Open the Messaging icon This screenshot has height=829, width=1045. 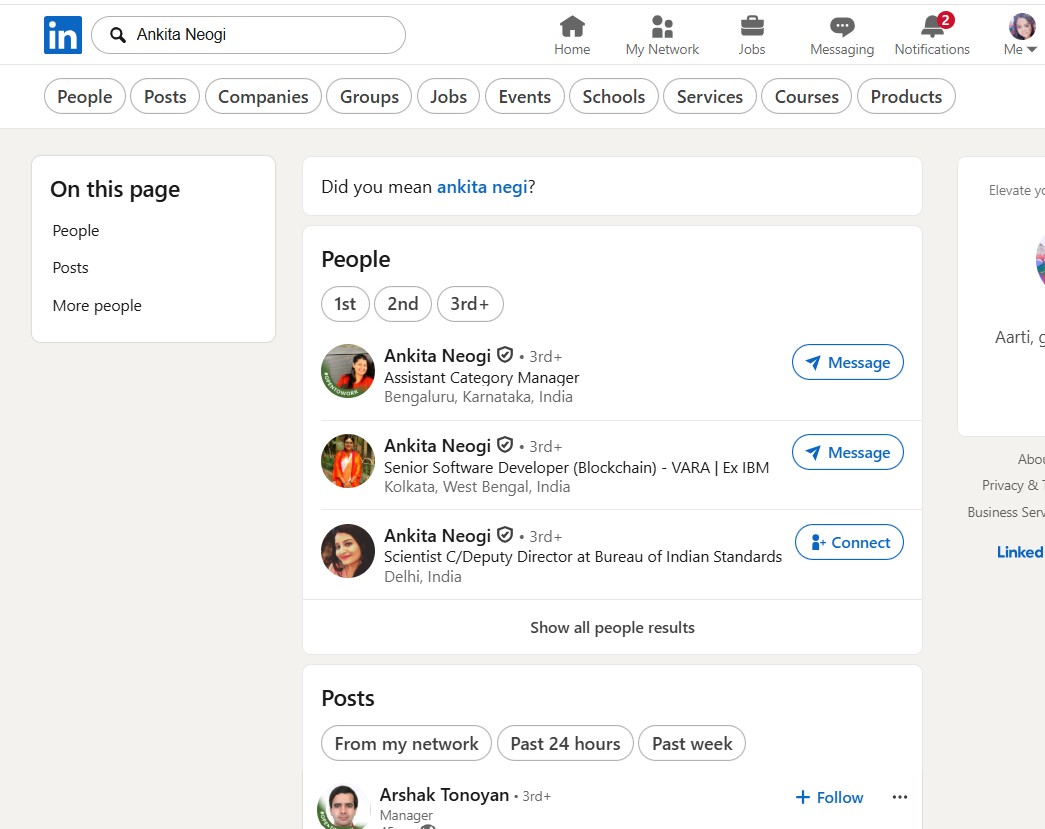click(x=842, y=27)
